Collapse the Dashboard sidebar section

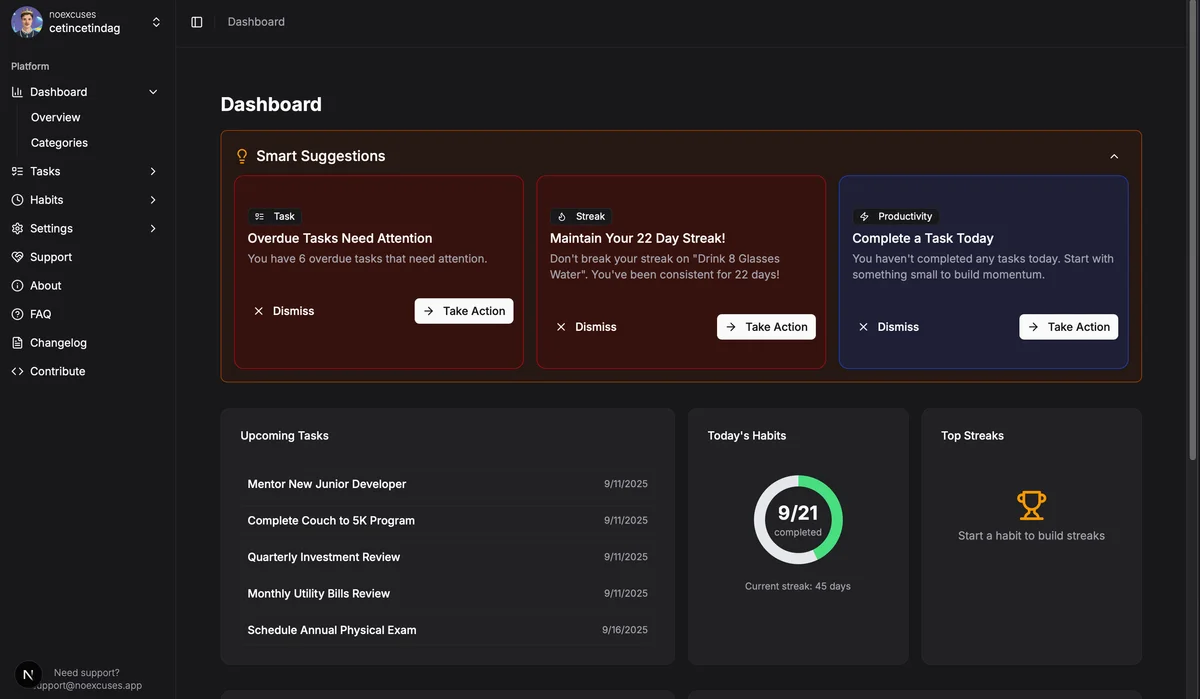(153, 92)
